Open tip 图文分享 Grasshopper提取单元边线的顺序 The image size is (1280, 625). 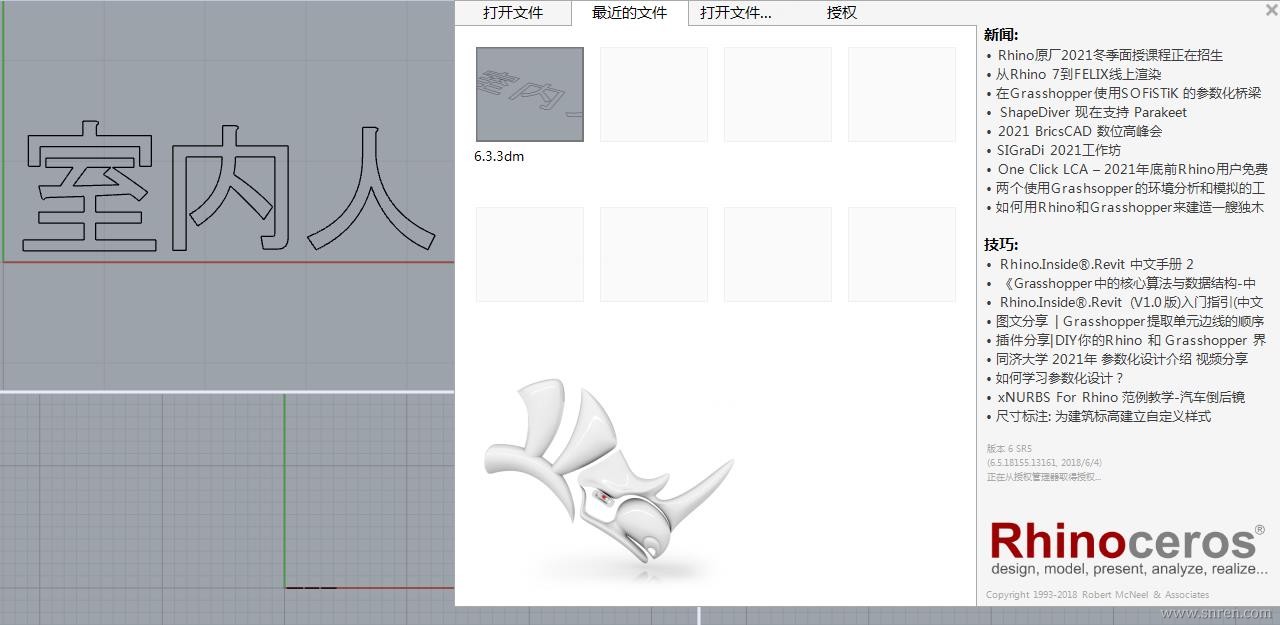pos(1130,321)
